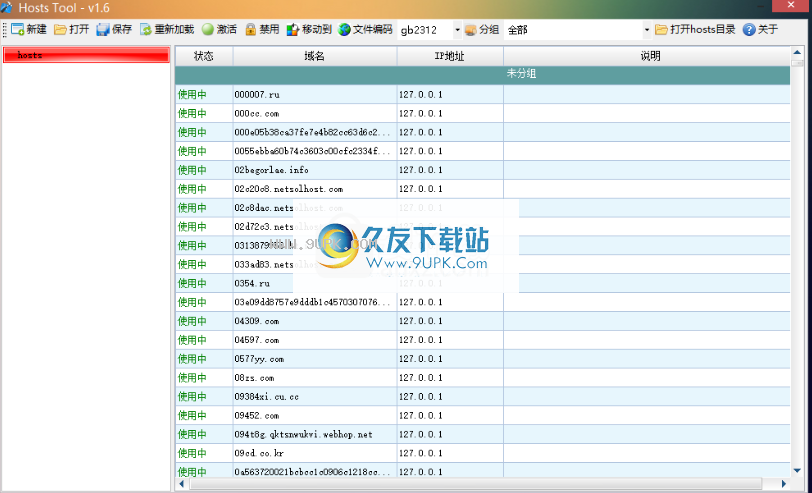Select the 0055ebba60b74c3603c00cfc2334f... row
The height and width of the screenshot is (493, 812).
483,151
